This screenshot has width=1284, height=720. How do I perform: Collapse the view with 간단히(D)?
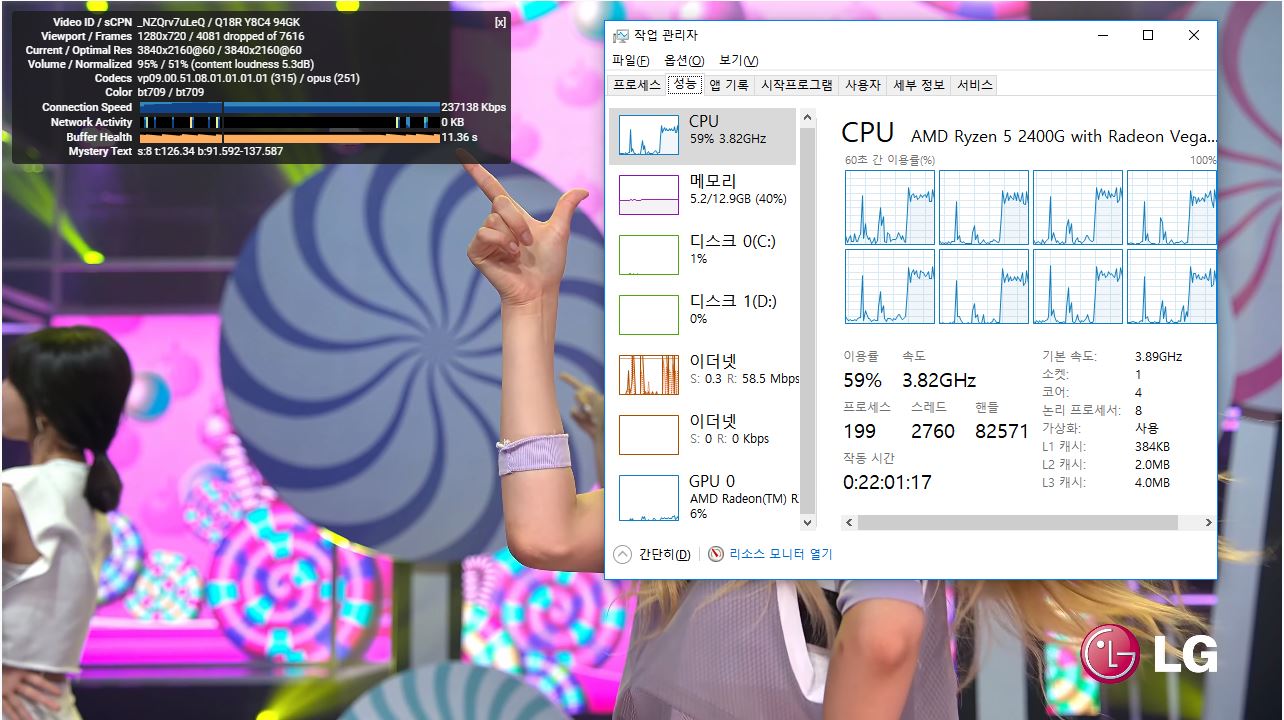coord(664,554)
